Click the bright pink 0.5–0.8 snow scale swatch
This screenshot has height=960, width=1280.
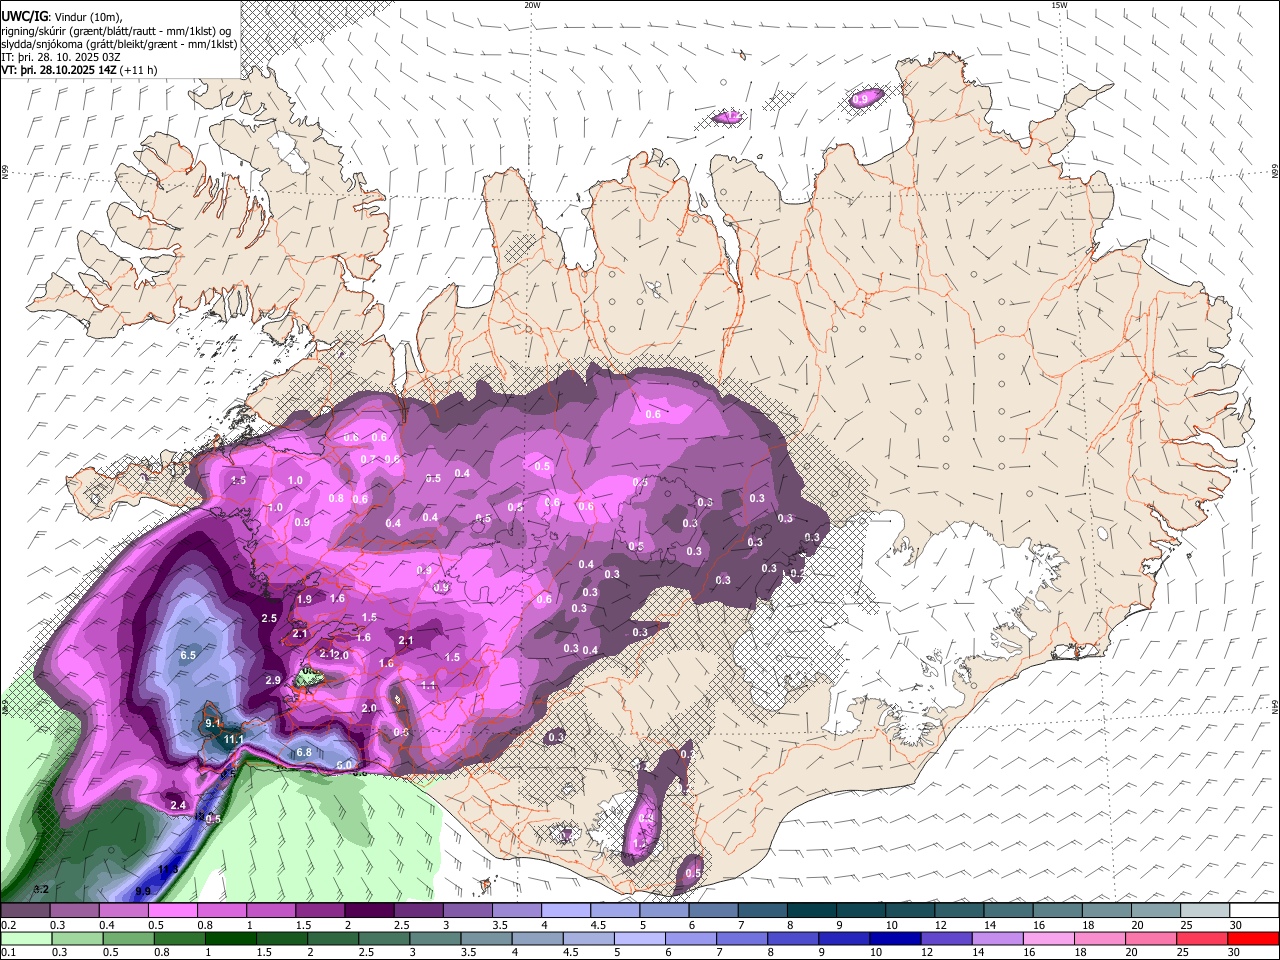click(172, 911)
